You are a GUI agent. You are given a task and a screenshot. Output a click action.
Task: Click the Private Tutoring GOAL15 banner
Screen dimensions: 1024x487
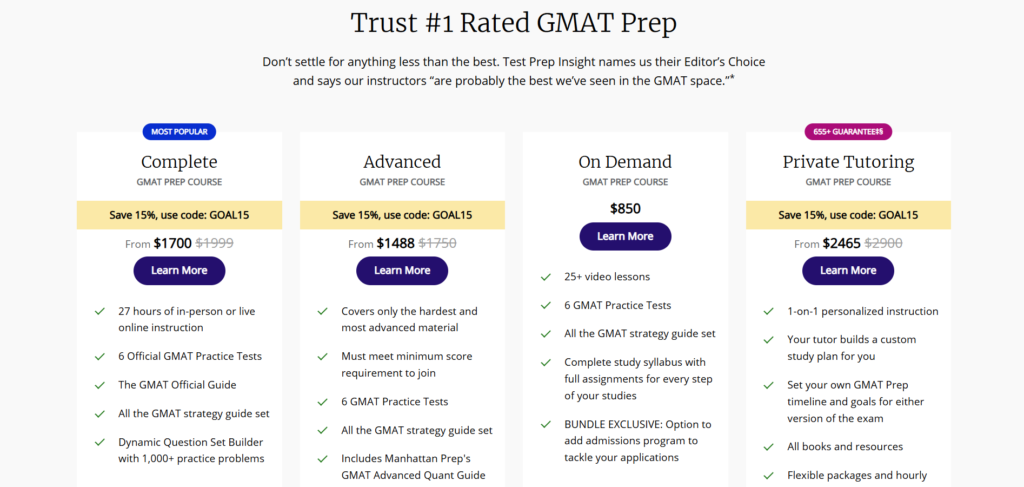tap(848, 215)
